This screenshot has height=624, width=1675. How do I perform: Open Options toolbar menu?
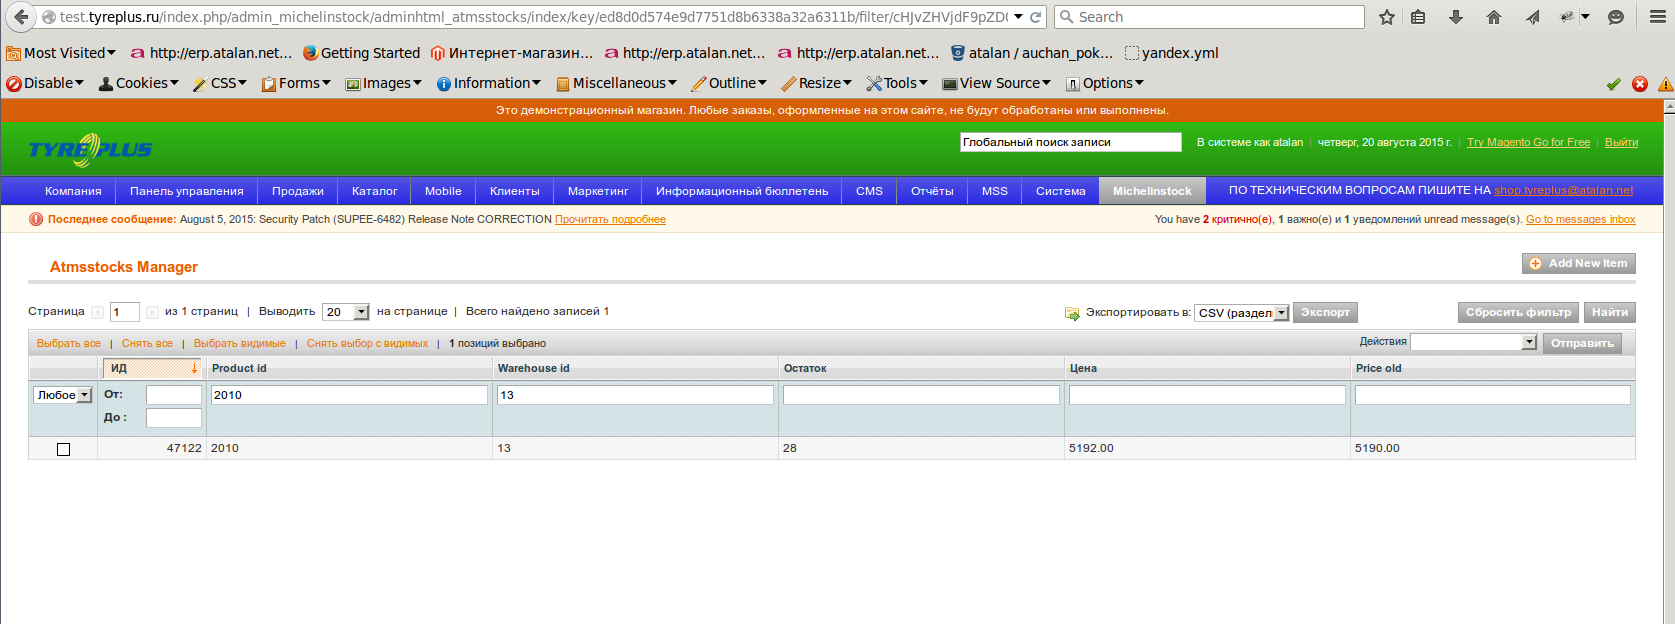pos(1105,83)
